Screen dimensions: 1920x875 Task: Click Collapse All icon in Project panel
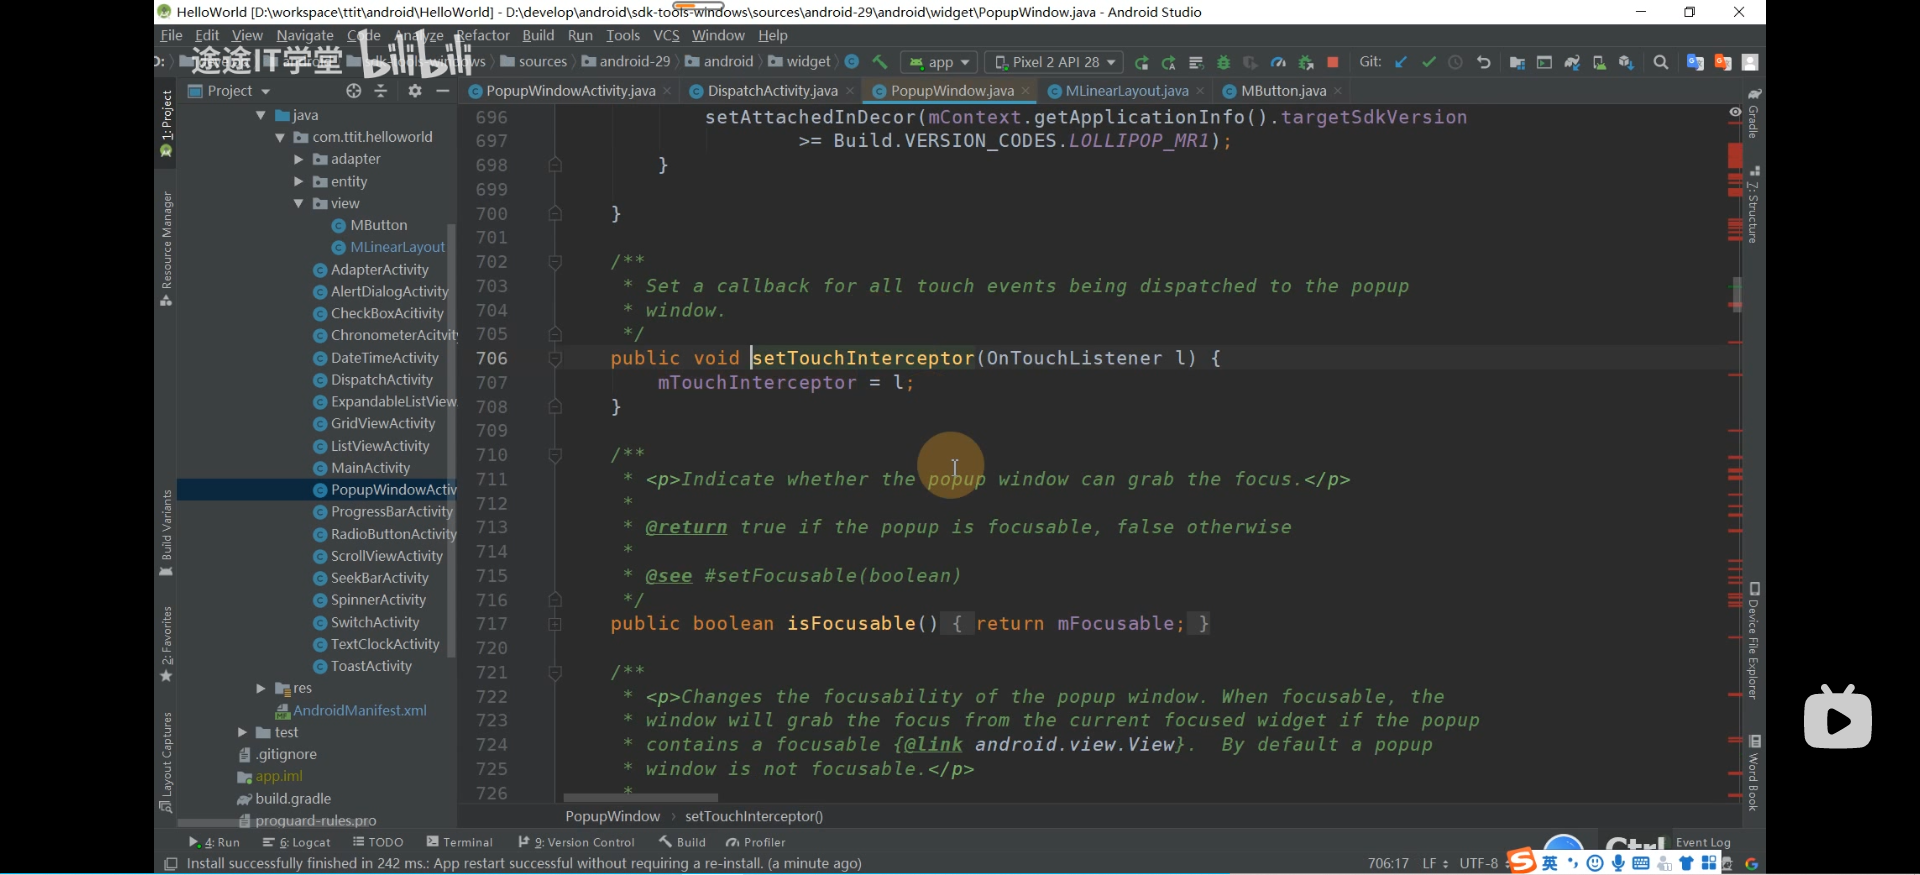pos(380,91)
